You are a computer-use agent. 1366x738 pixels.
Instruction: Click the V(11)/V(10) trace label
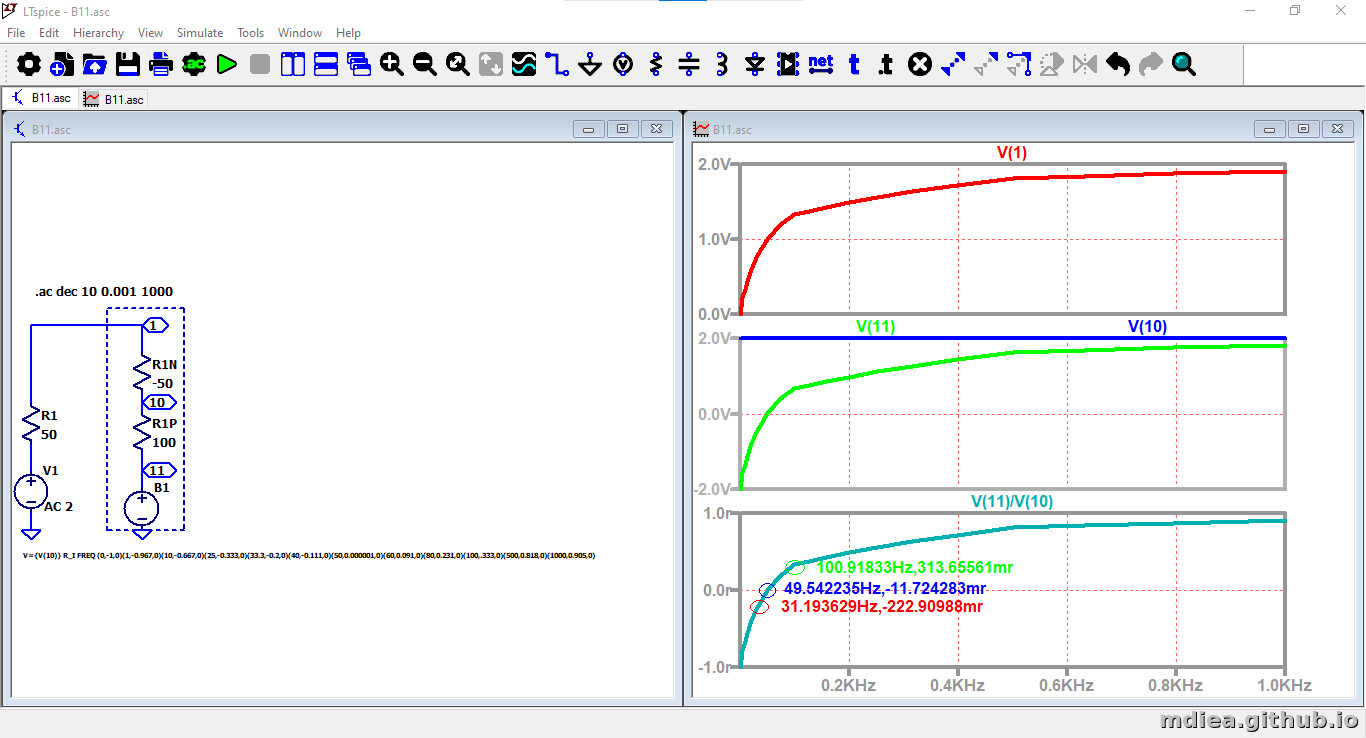[x=1012, y=501]
